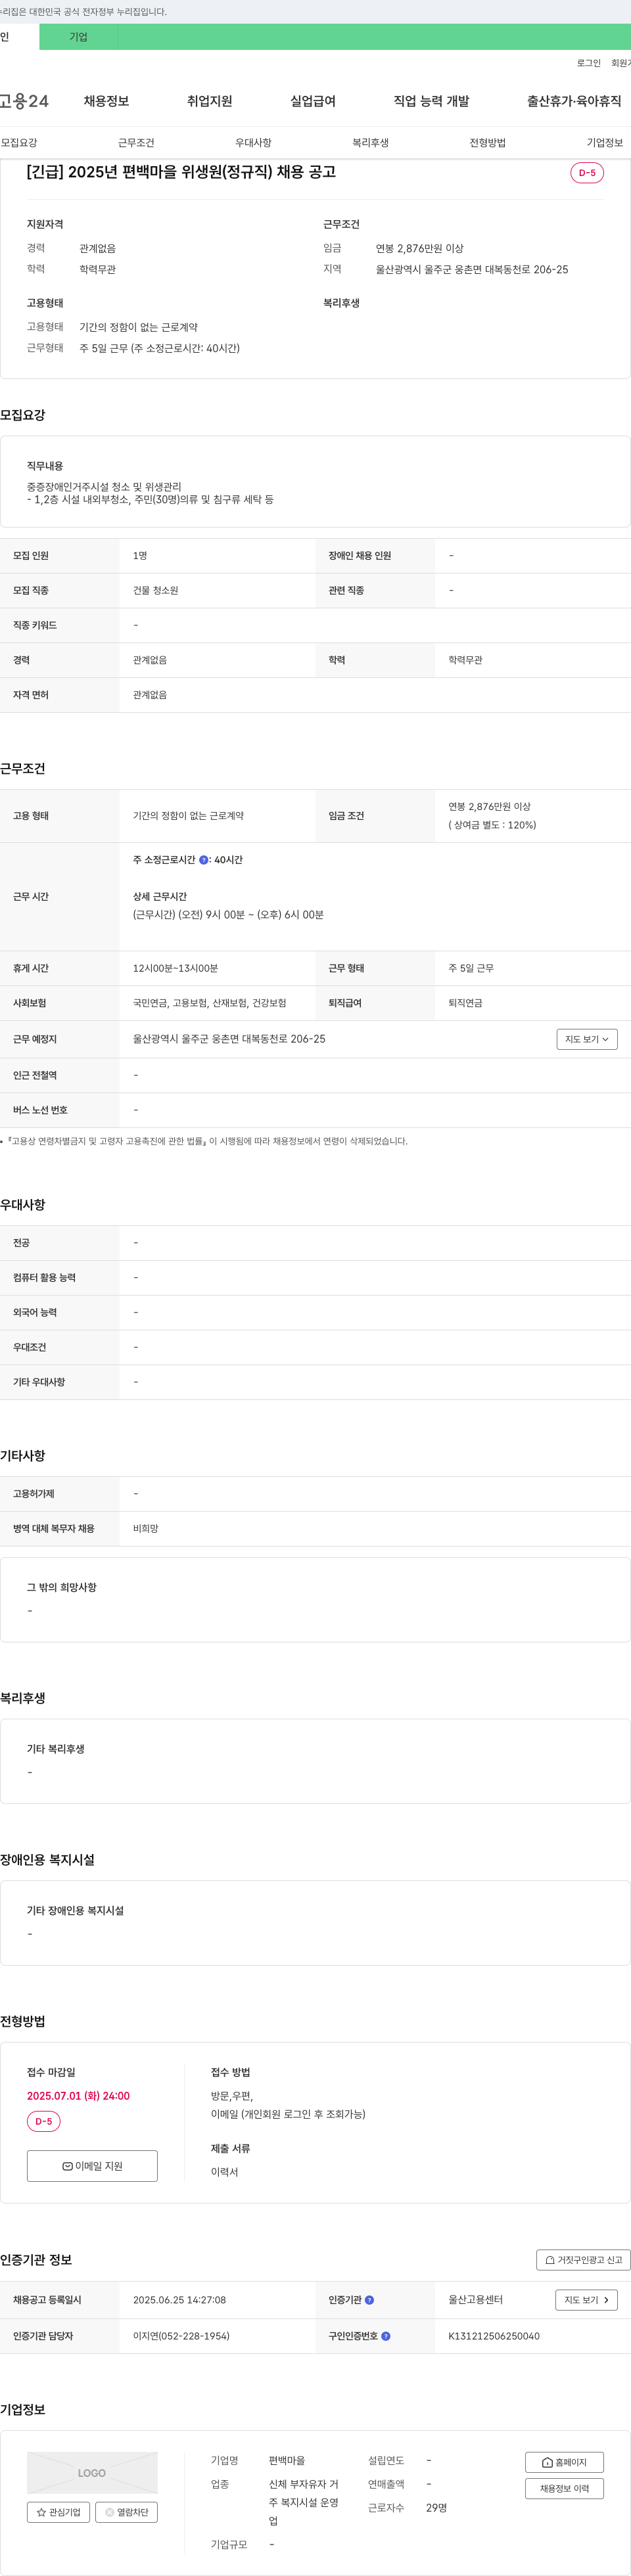631x2576 pixels.
Task: Click the registration time 2025.06.25 14:27:08
Action: tap(179, 2300)
